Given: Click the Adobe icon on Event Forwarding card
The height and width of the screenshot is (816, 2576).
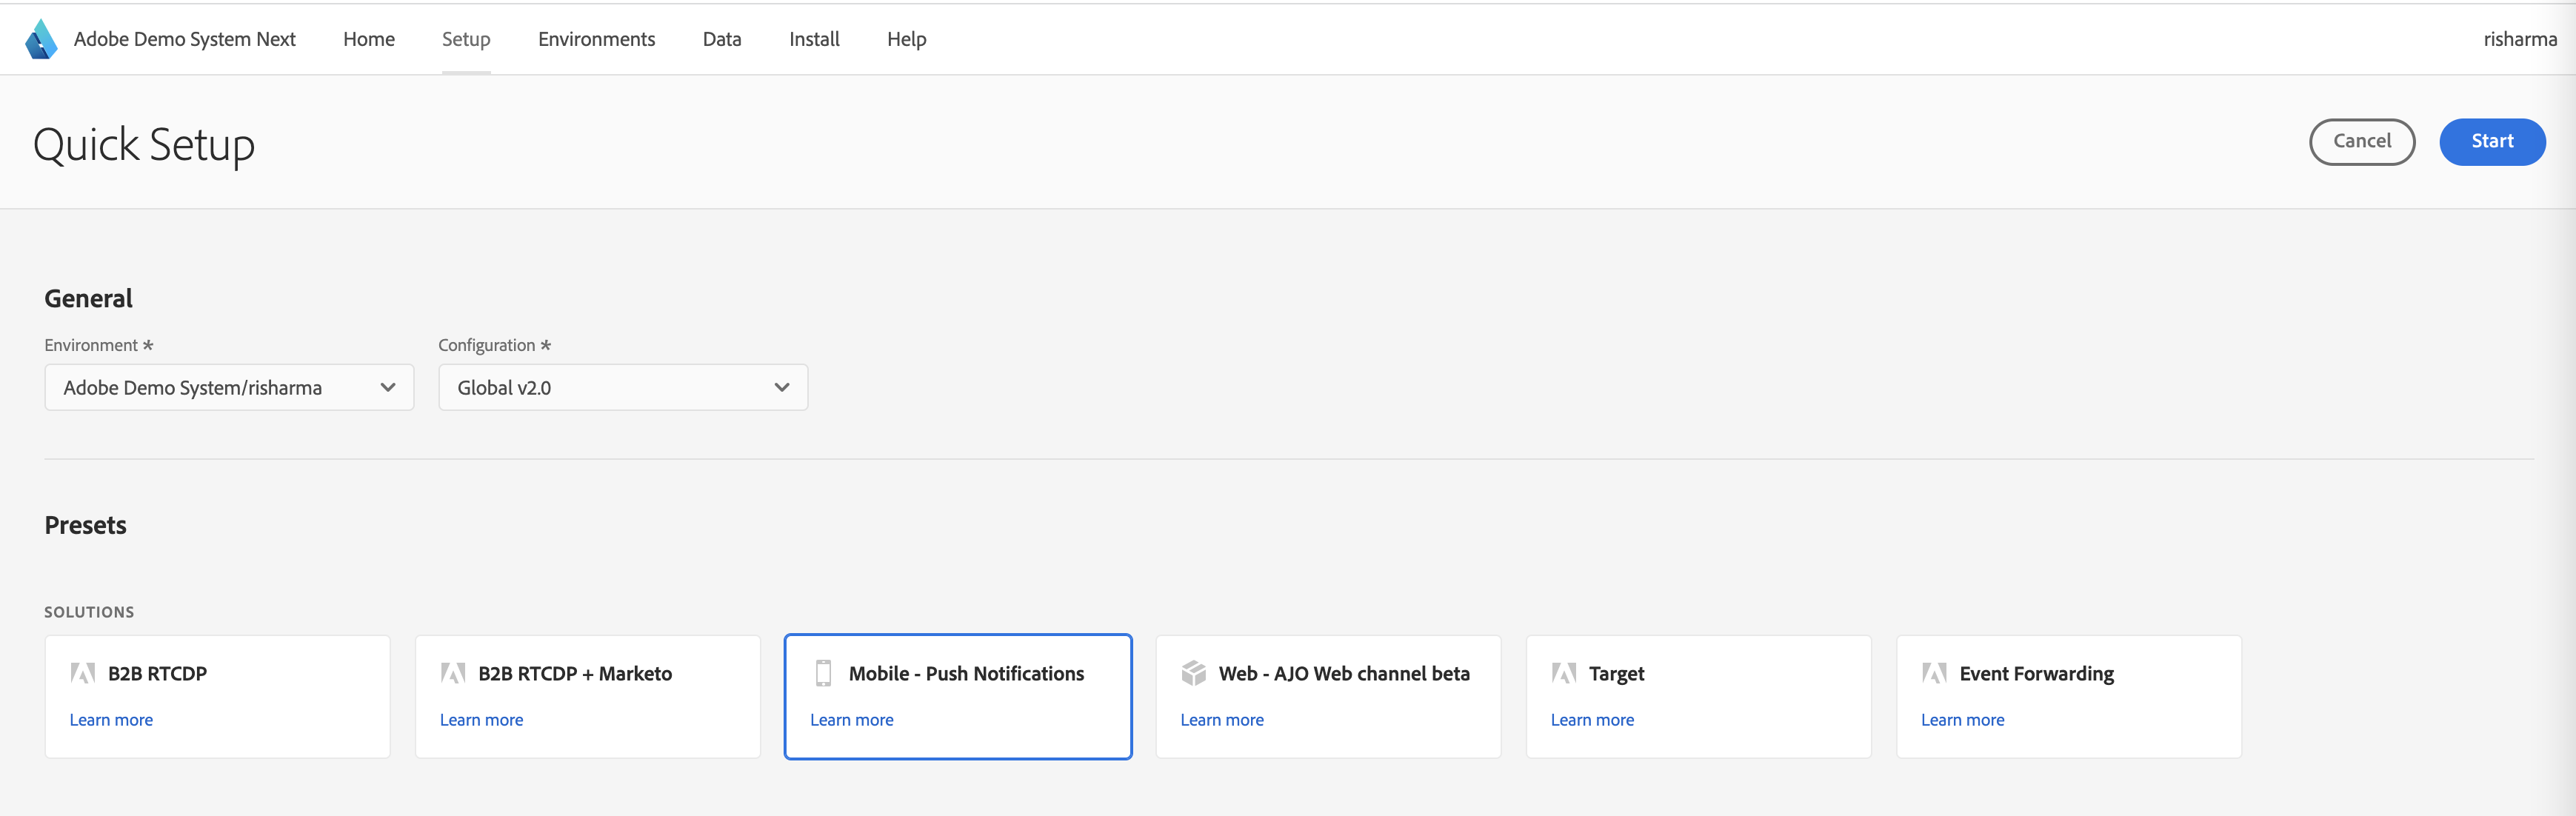Looking at the screenshot, I should coord(1934,673).
